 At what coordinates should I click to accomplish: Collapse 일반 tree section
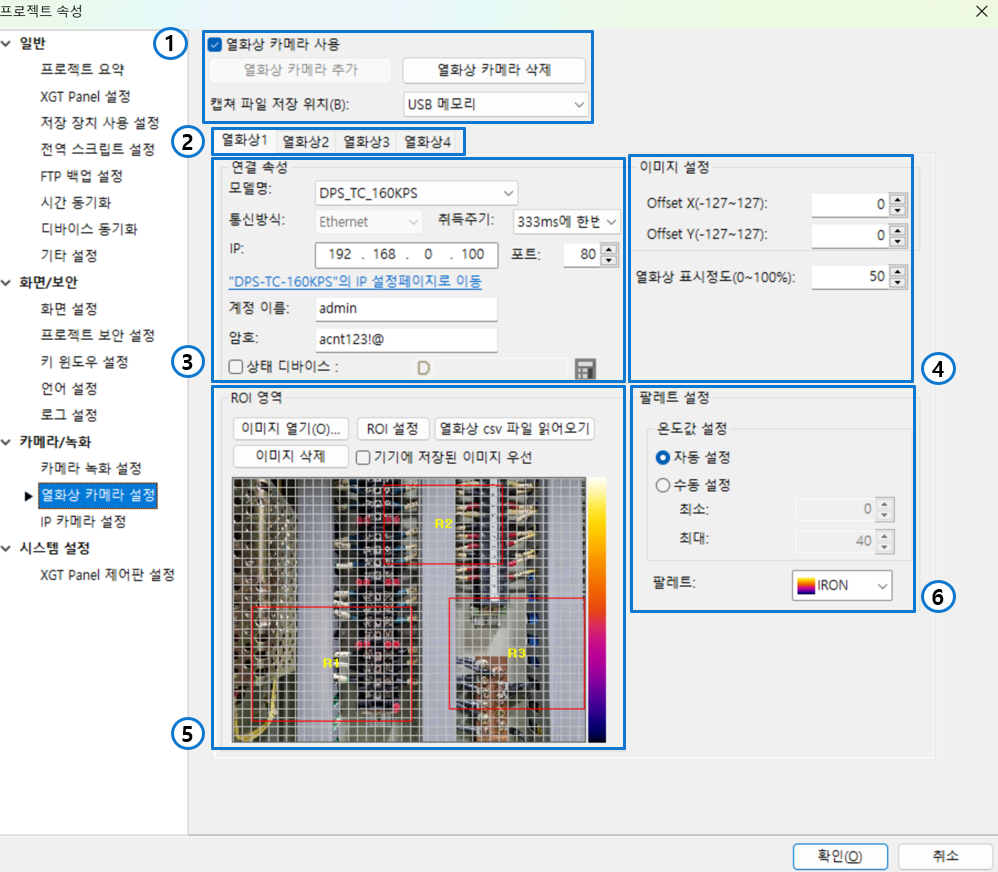coord(6,44)
